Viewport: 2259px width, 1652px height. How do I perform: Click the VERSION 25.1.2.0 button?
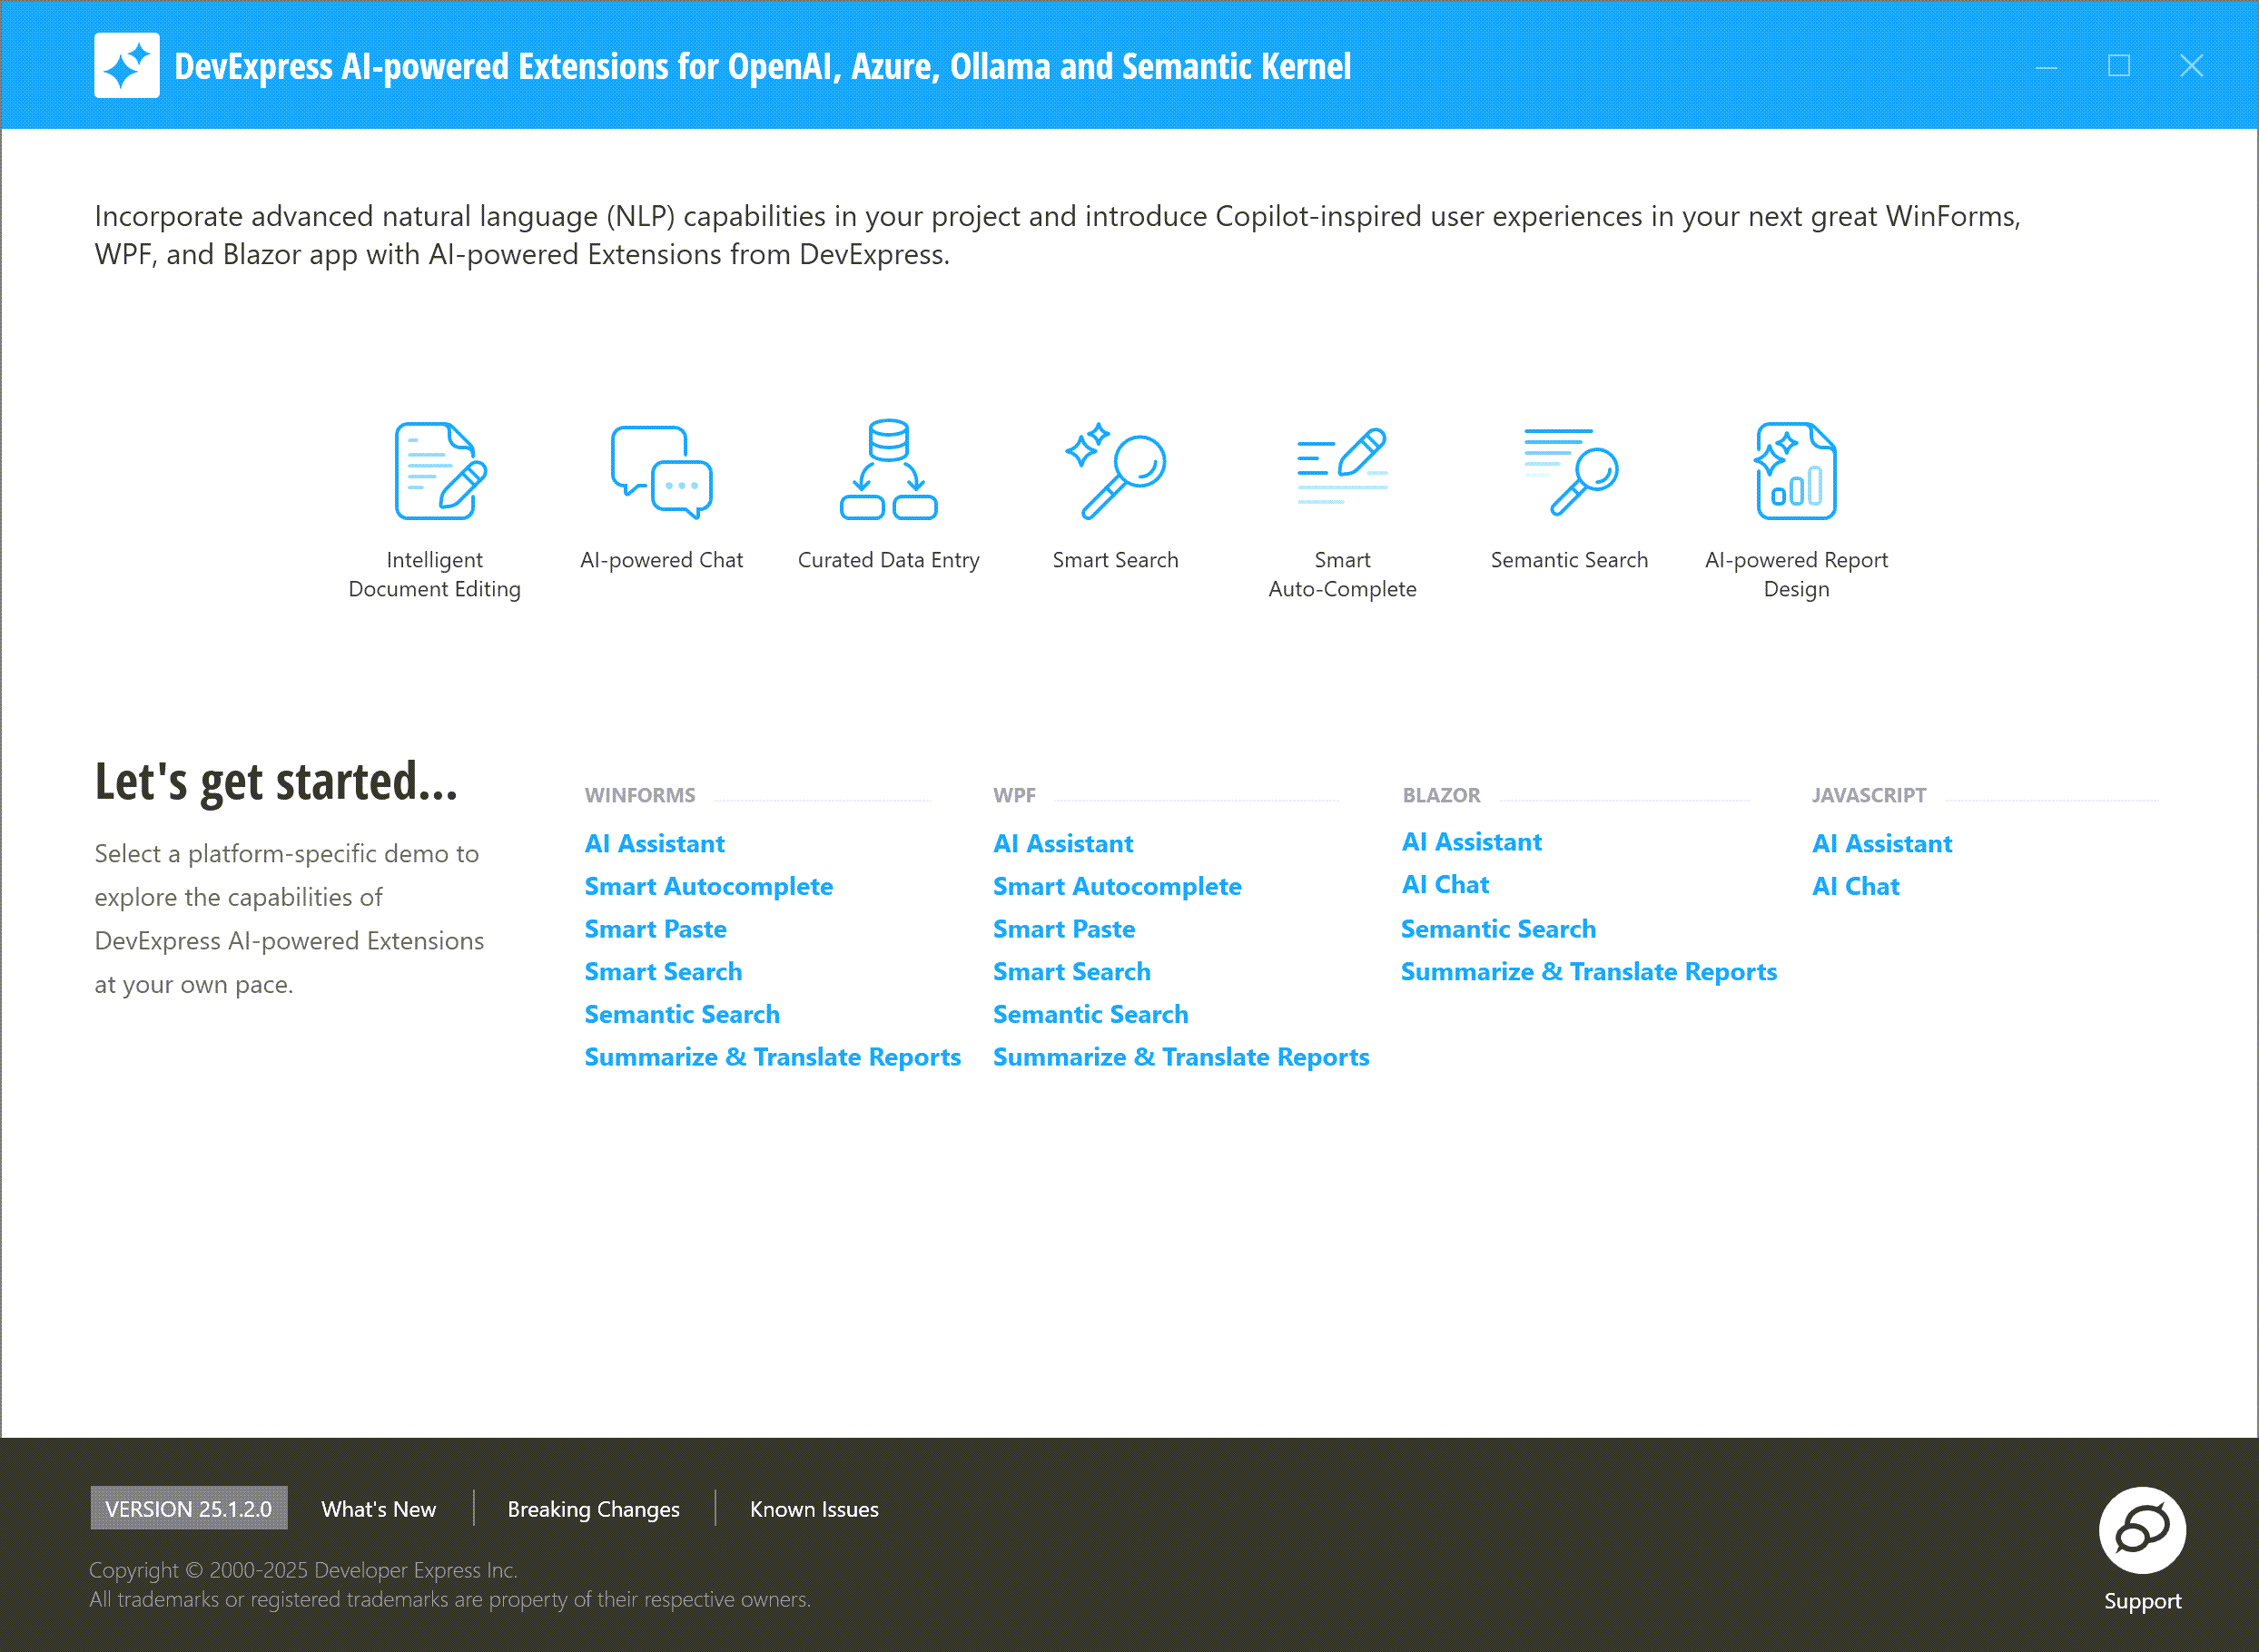click(188, 1508)
